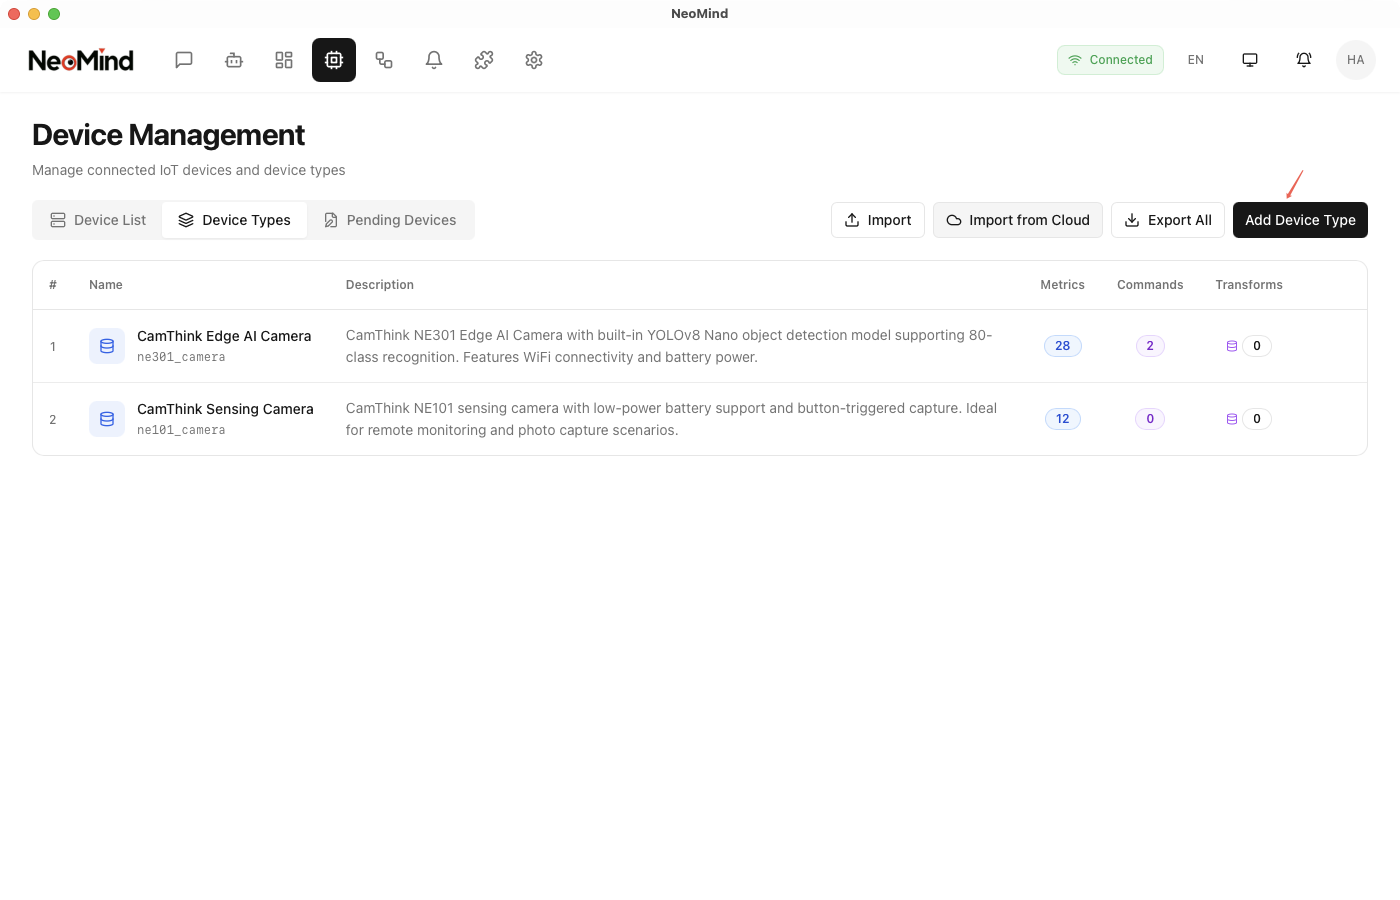Click the Add Device Type button

click(x=1300, y=220)
